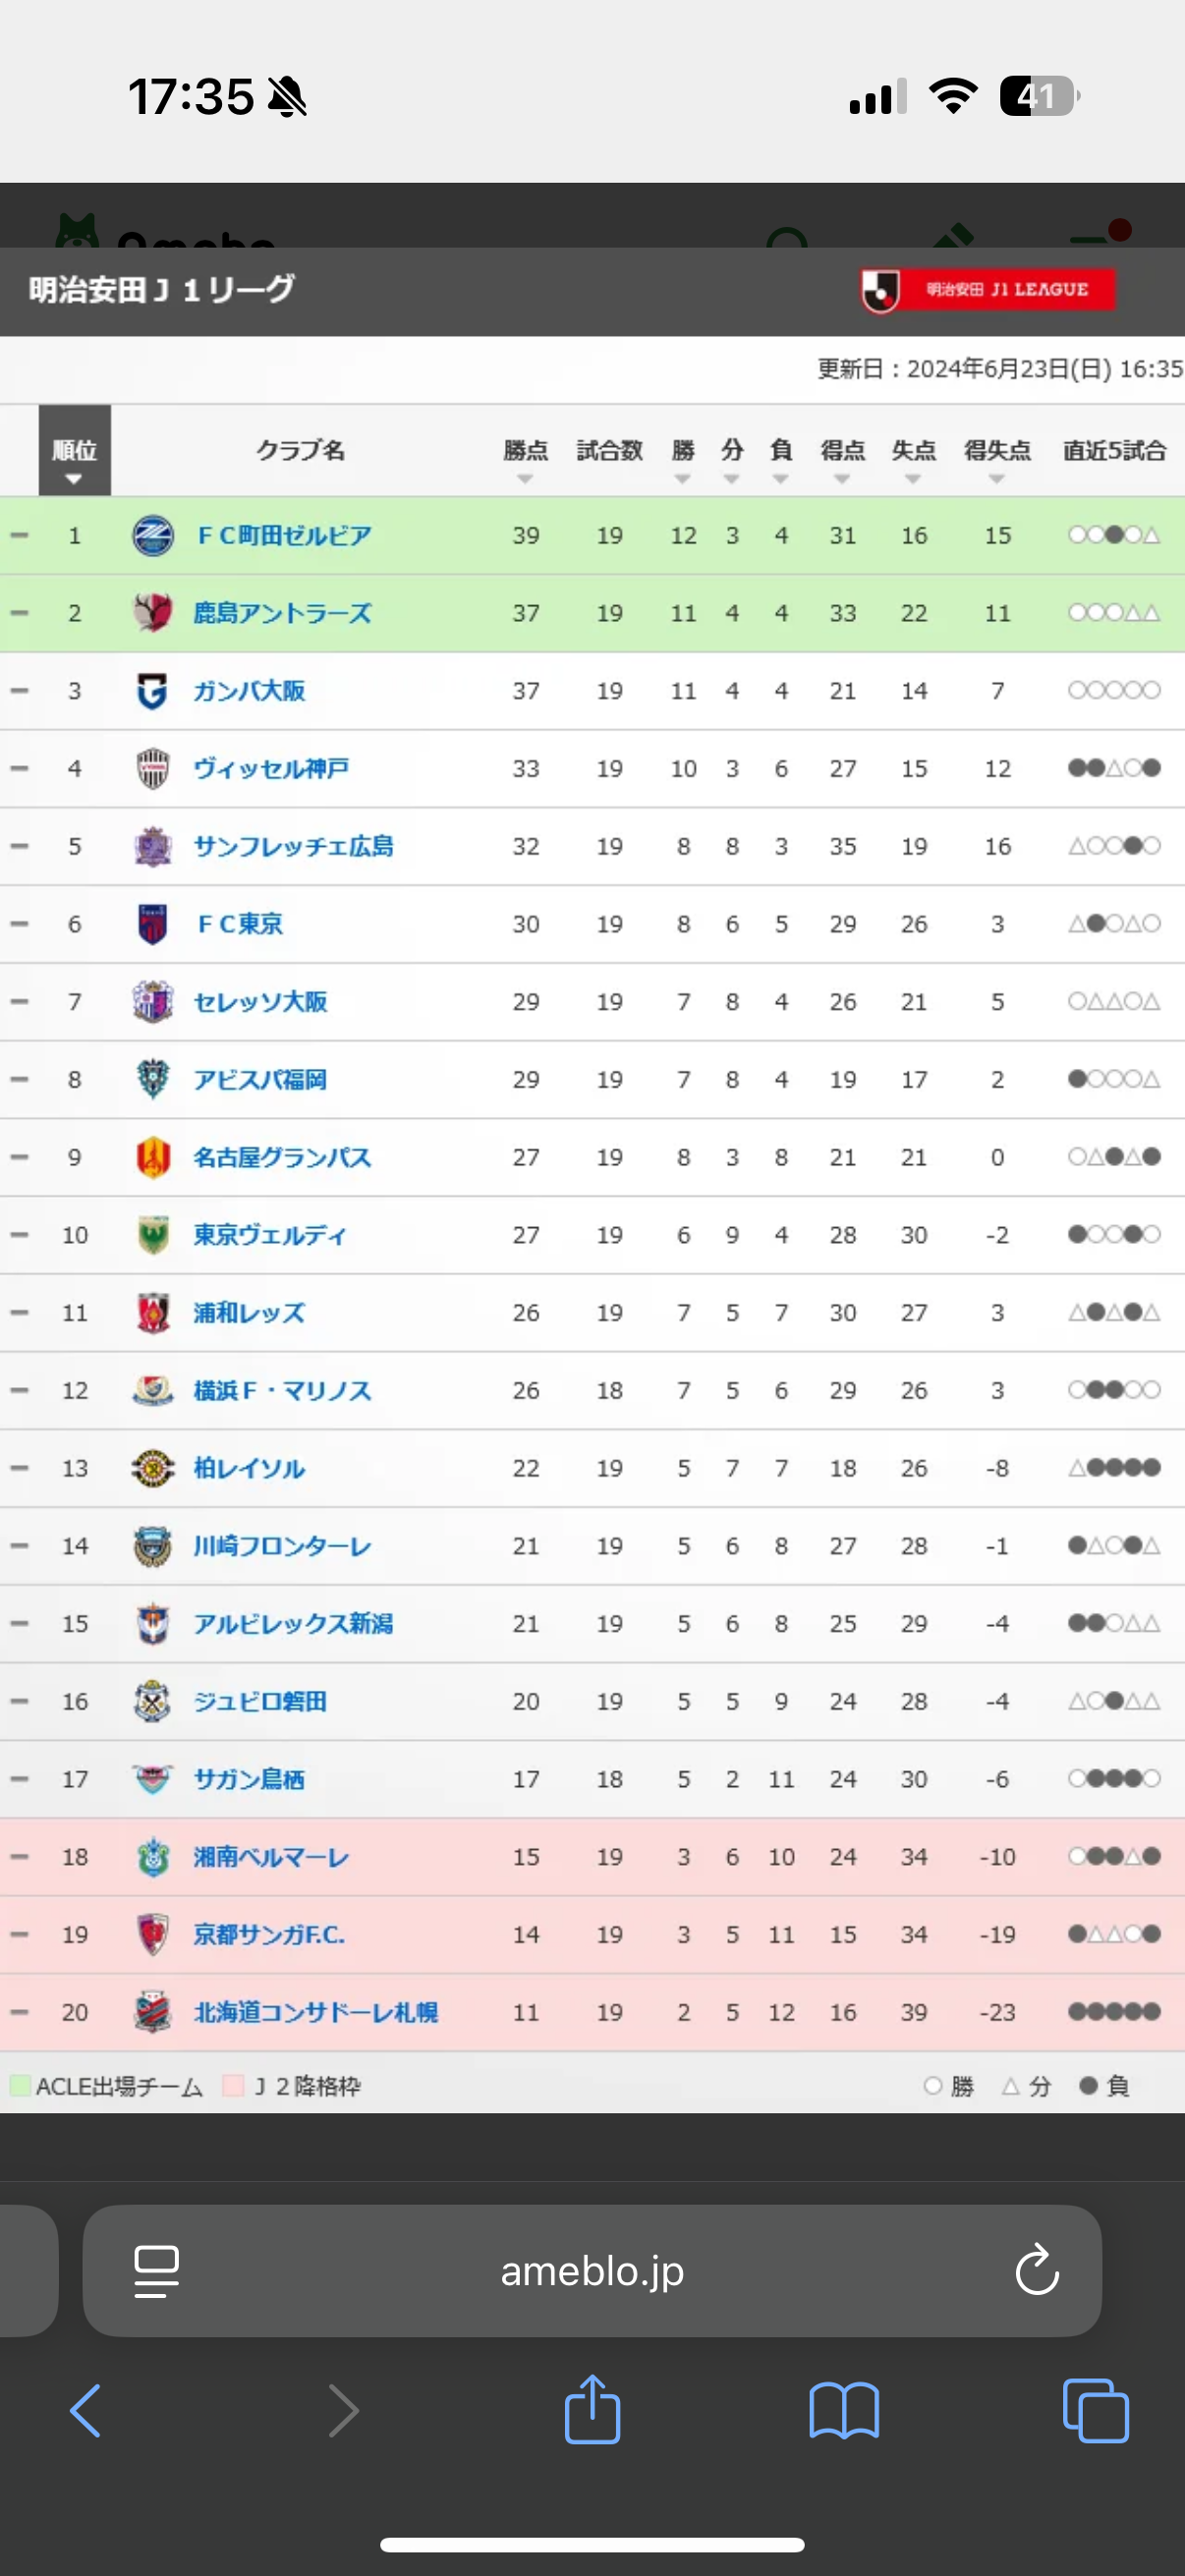Sort by the 順位 column header

75,451
